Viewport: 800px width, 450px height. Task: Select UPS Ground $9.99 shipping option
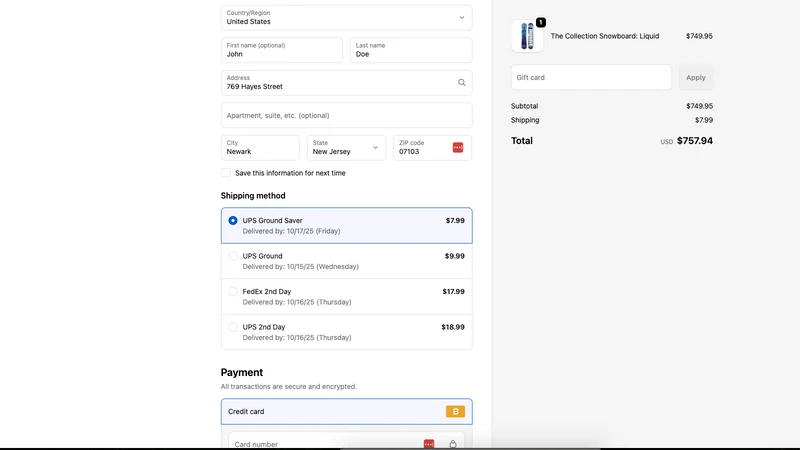point(346,261)
